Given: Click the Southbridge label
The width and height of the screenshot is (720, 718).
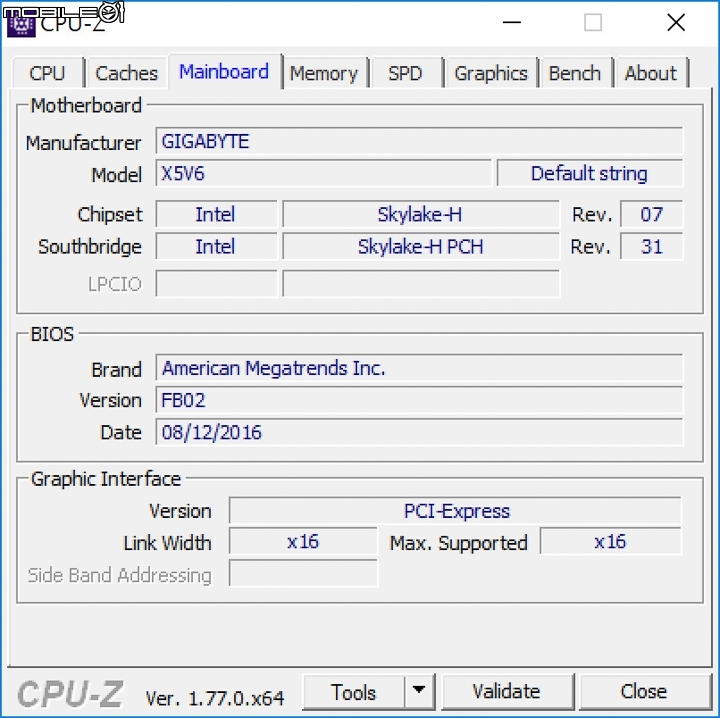Looking at the screenshot, I should pos(90,247).
